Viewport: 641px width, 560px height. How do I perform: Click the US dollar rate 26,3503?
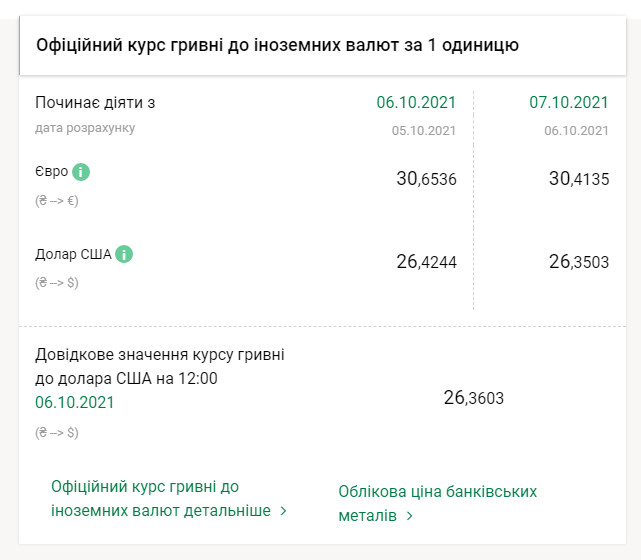tap(578, 262)
